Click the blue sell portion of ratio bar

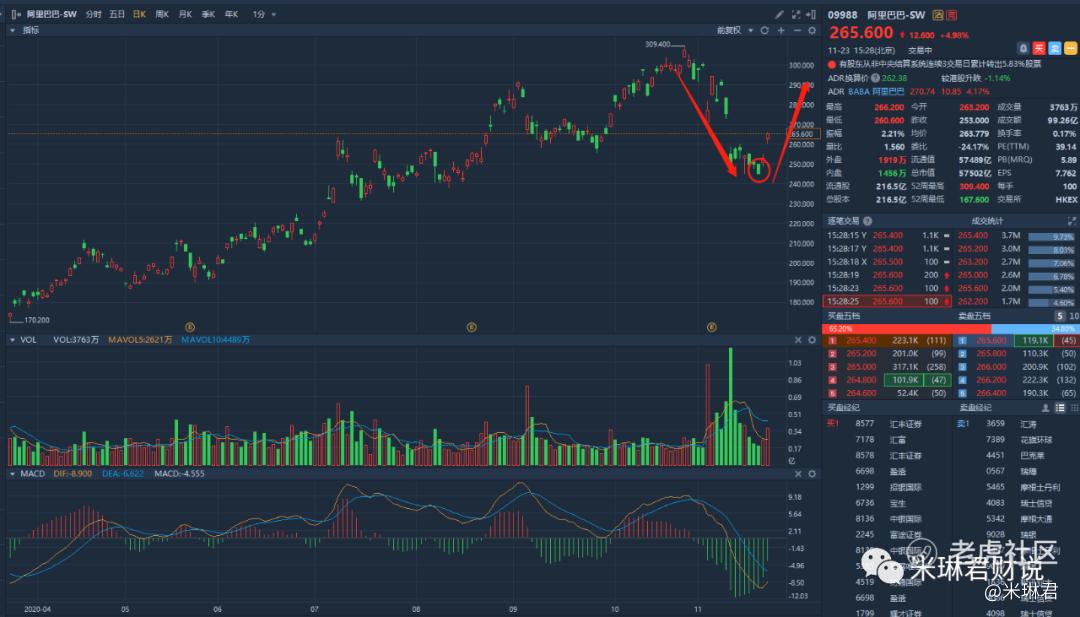(1035, 329)
